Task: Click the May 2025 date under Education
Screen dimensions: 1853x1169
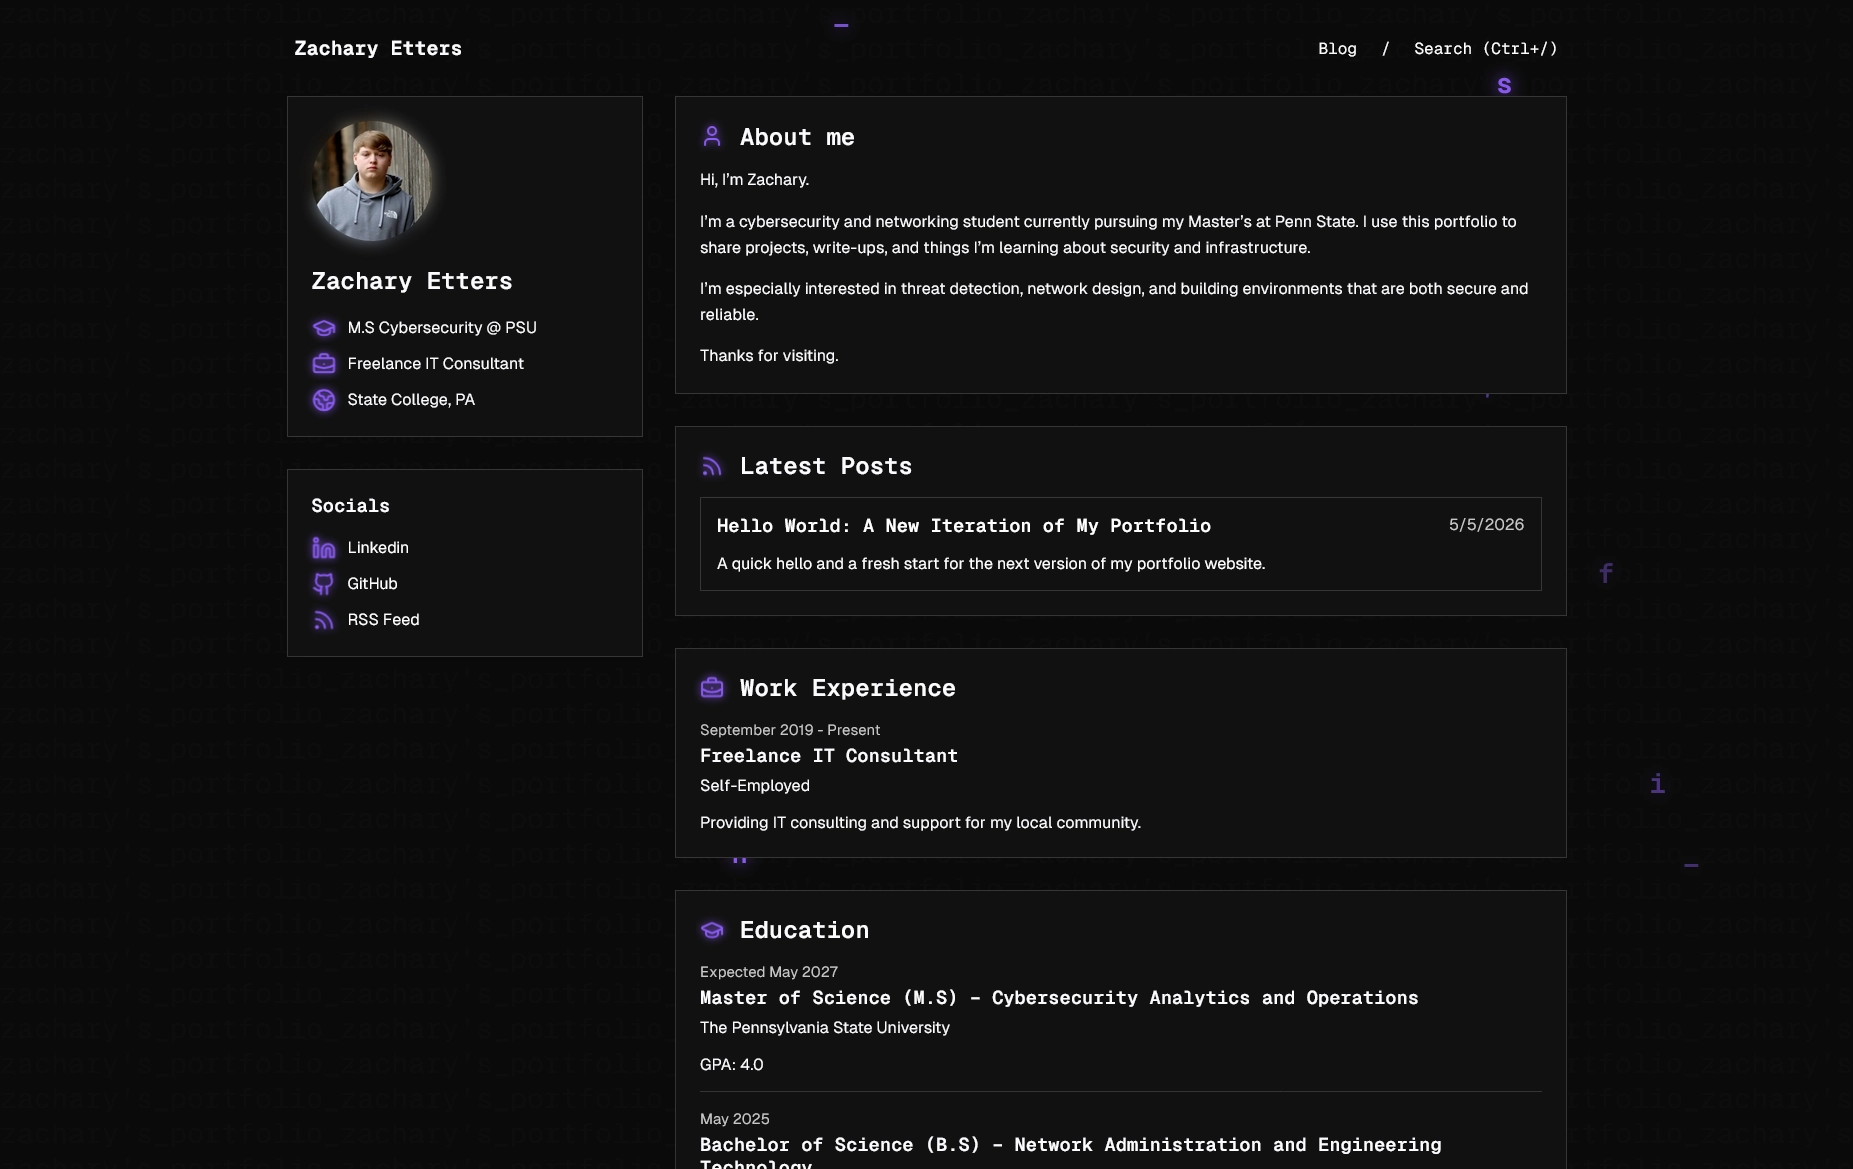Action: click(735, 1119)
